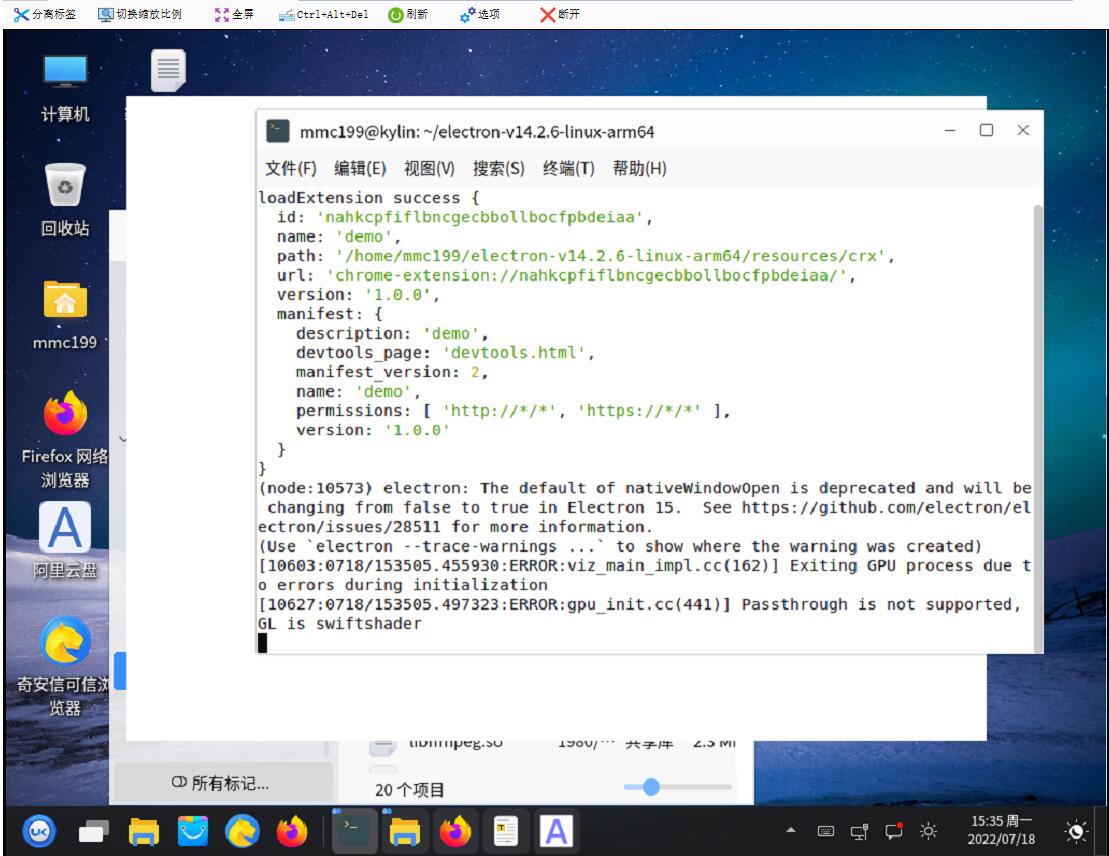Viewport: 1109px width, 856px height.
Task: Toggle 全屏 fullscreen mode
Action: (234, 14)
